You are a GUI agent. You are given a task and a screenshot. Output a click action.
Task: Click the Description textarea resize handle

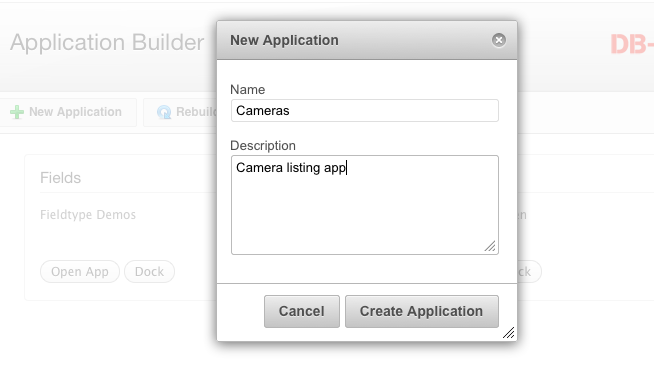coord(490,246)
